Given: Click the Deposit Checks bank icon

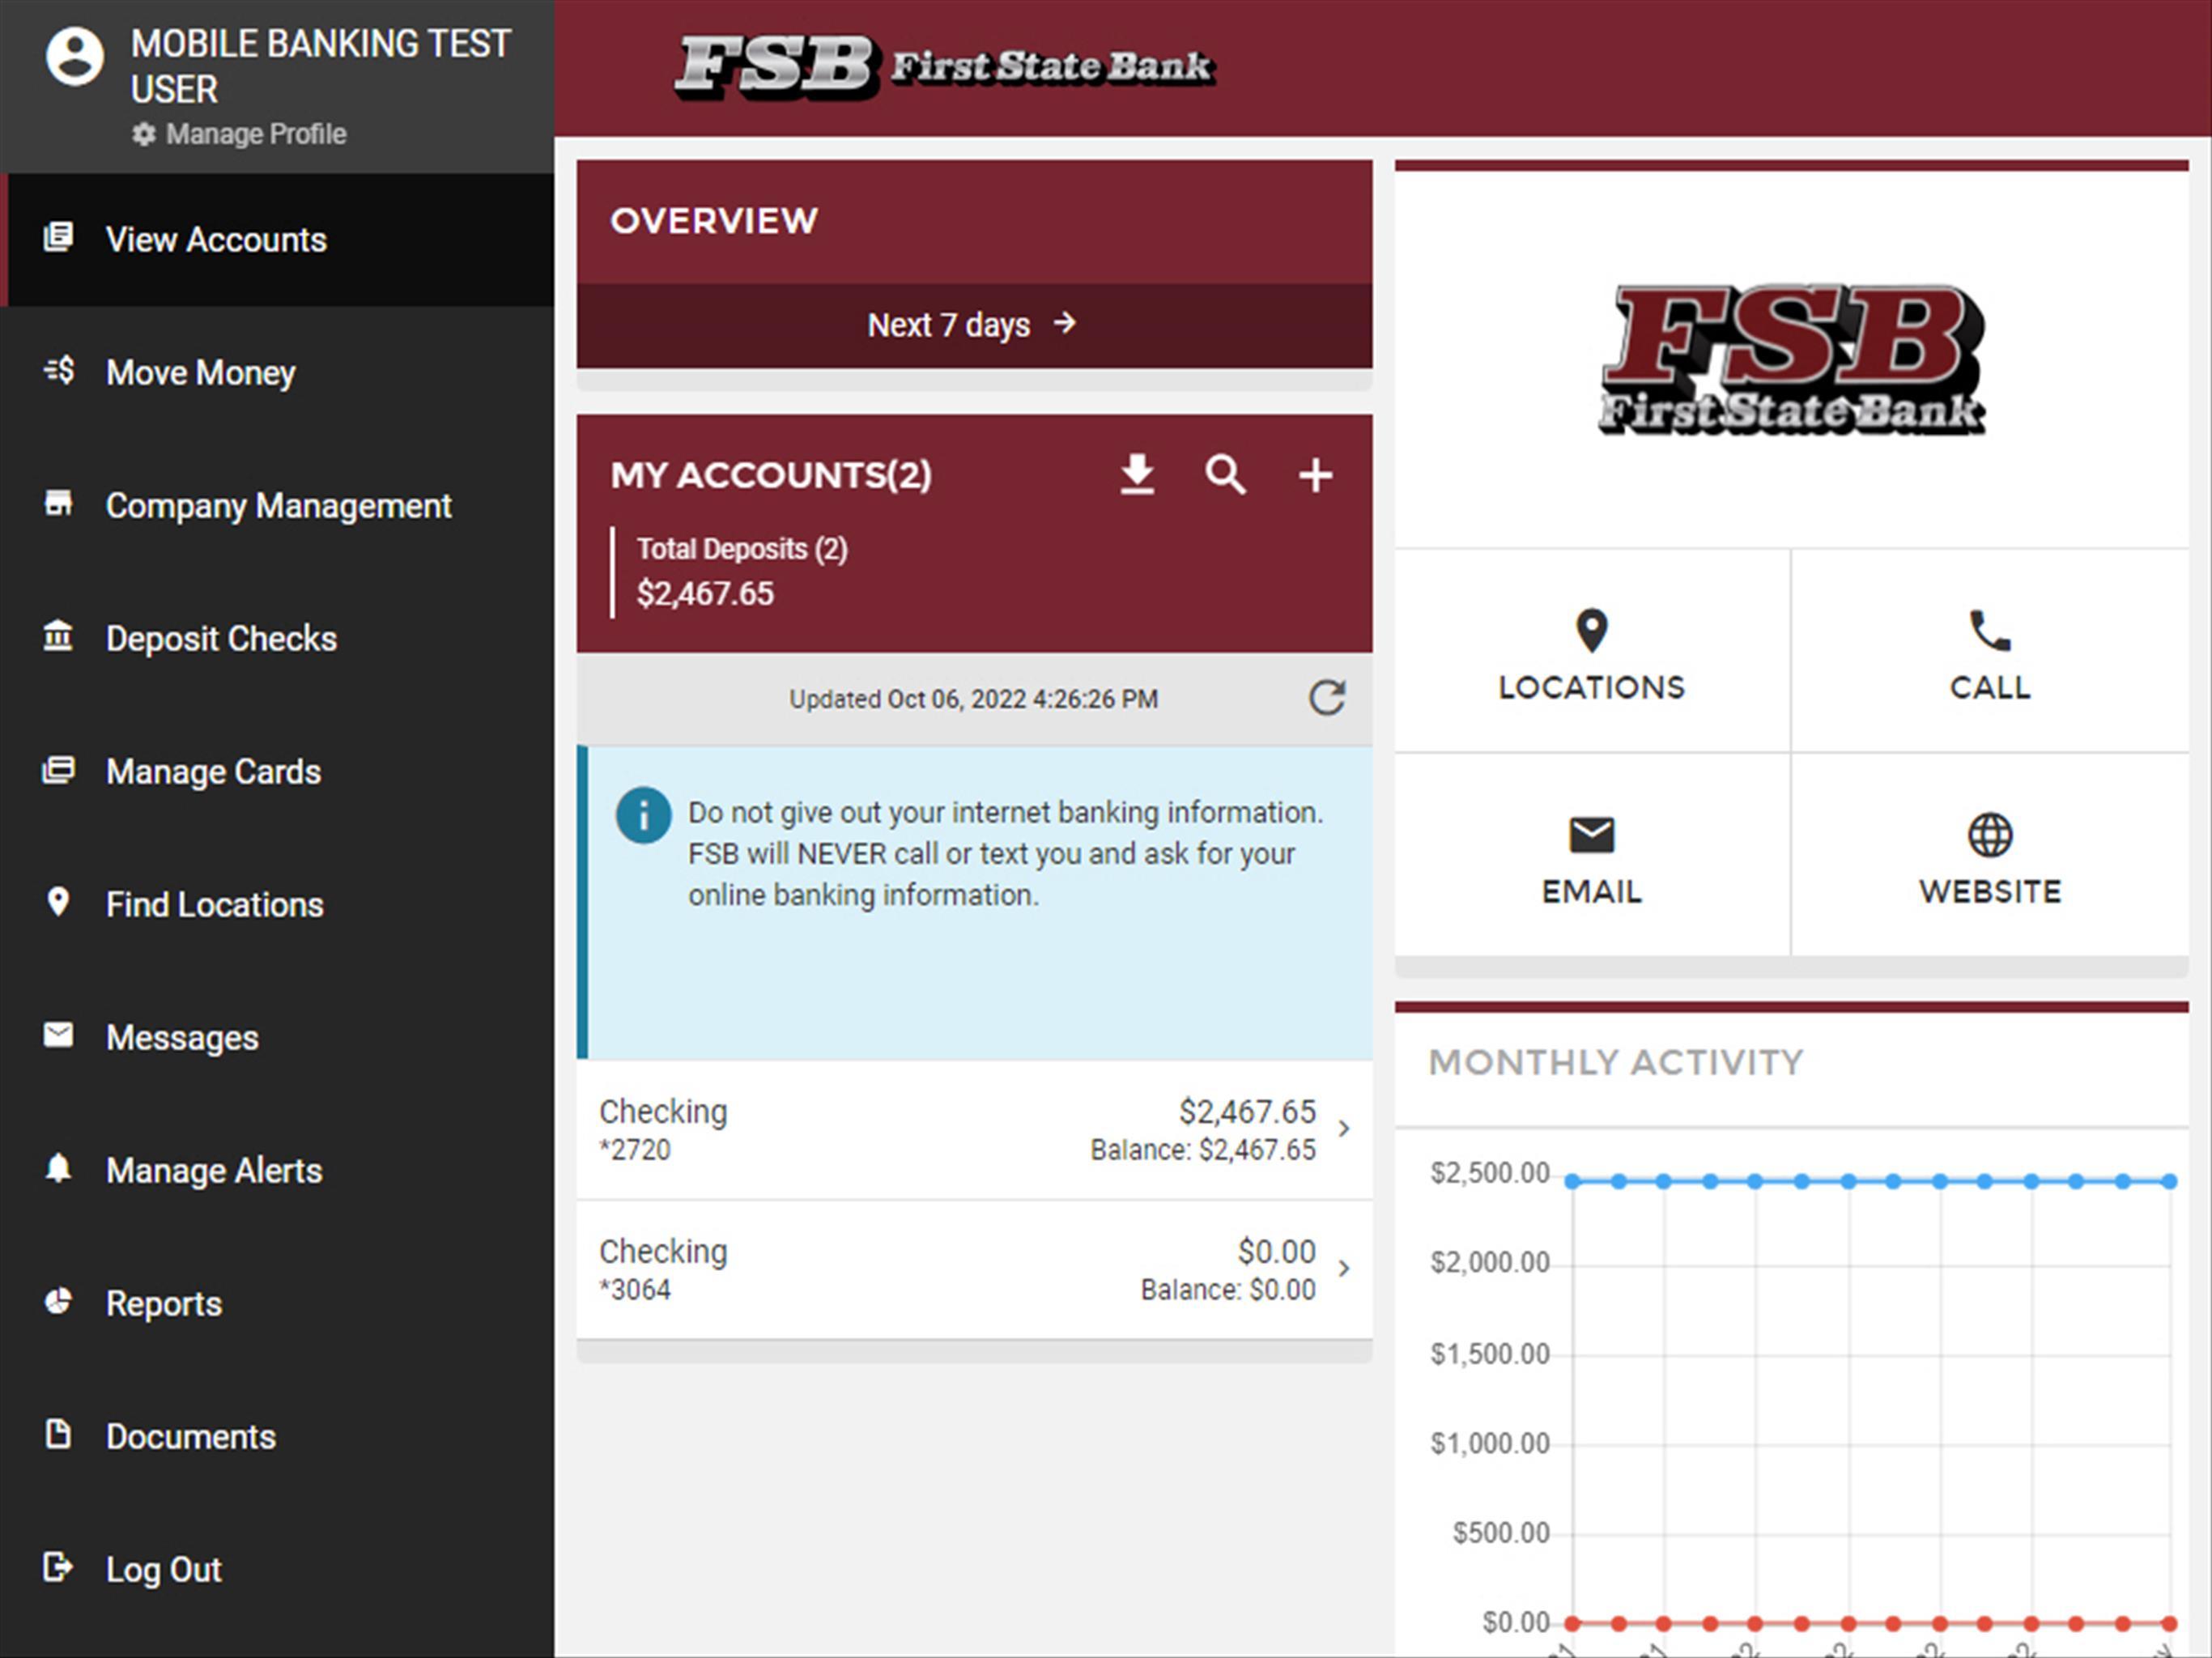Looking at the screenshot, I should click(x=58, y=636).
